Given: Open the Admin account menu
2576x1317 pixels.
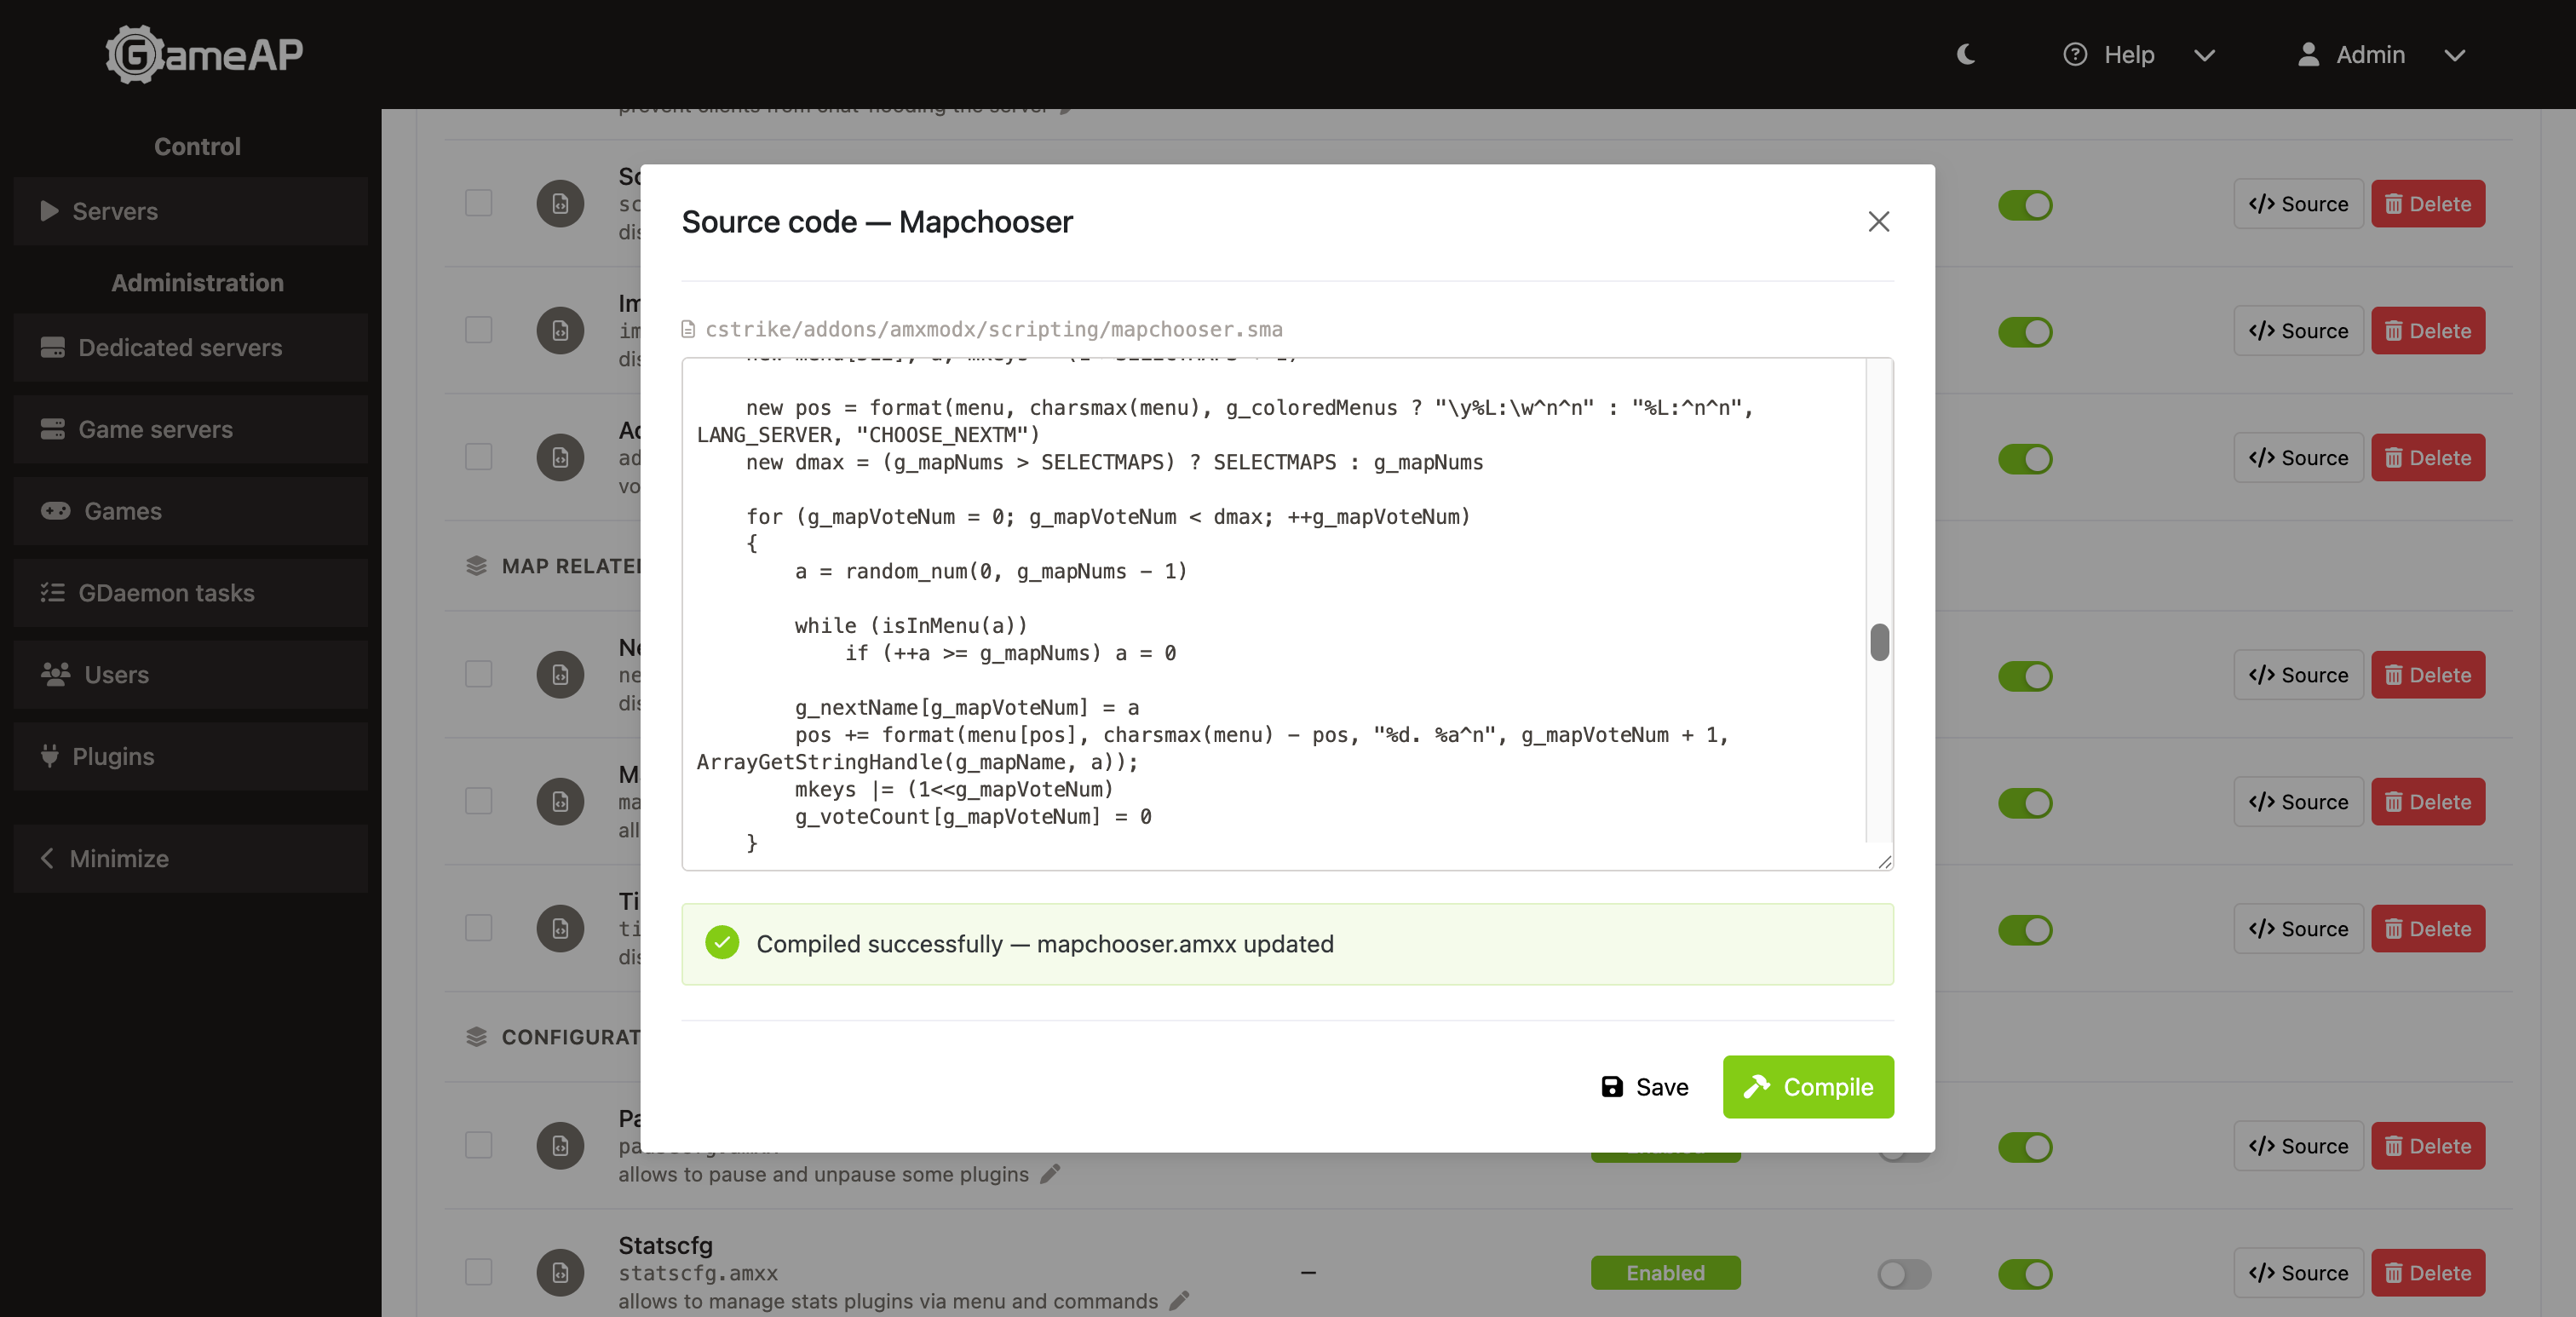Looking at the screenshot, I should pos(2381,54).
